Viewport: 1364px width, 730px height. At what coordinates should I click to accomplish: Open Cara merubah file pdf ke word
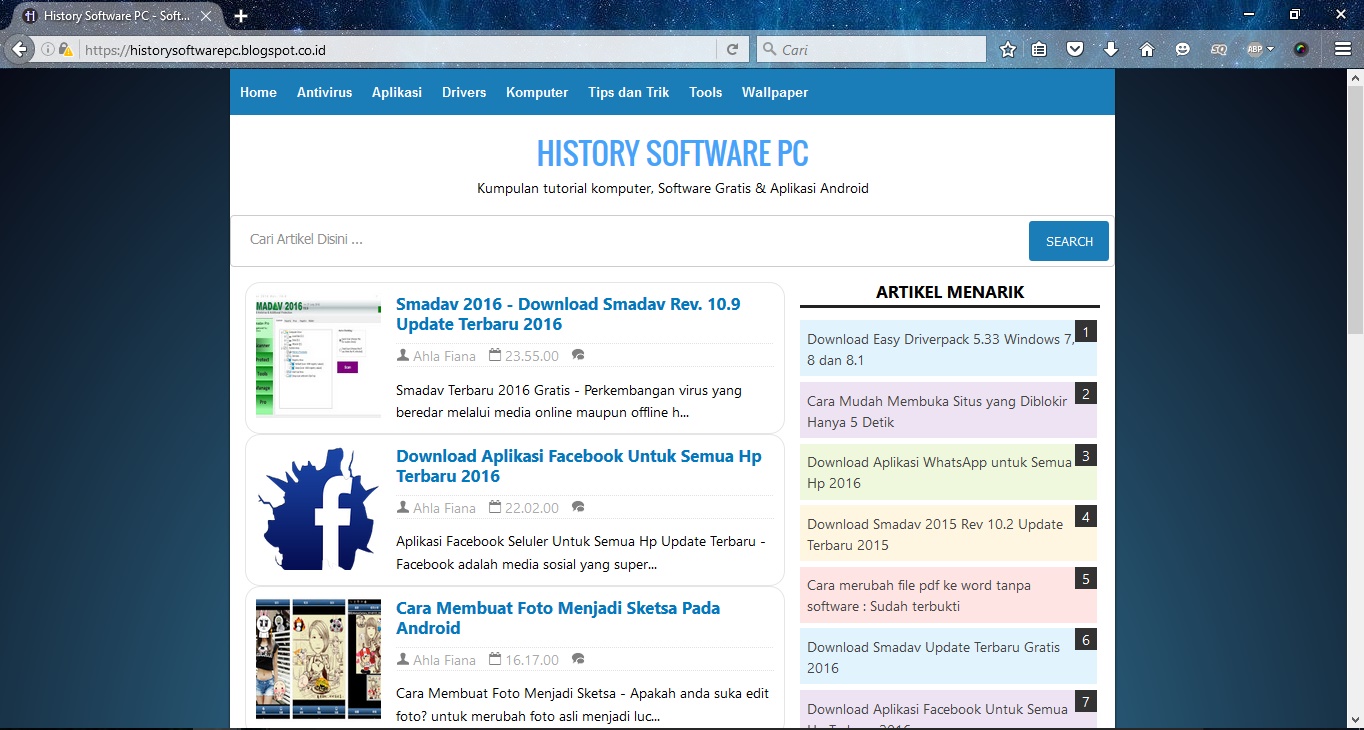point(919,595)
